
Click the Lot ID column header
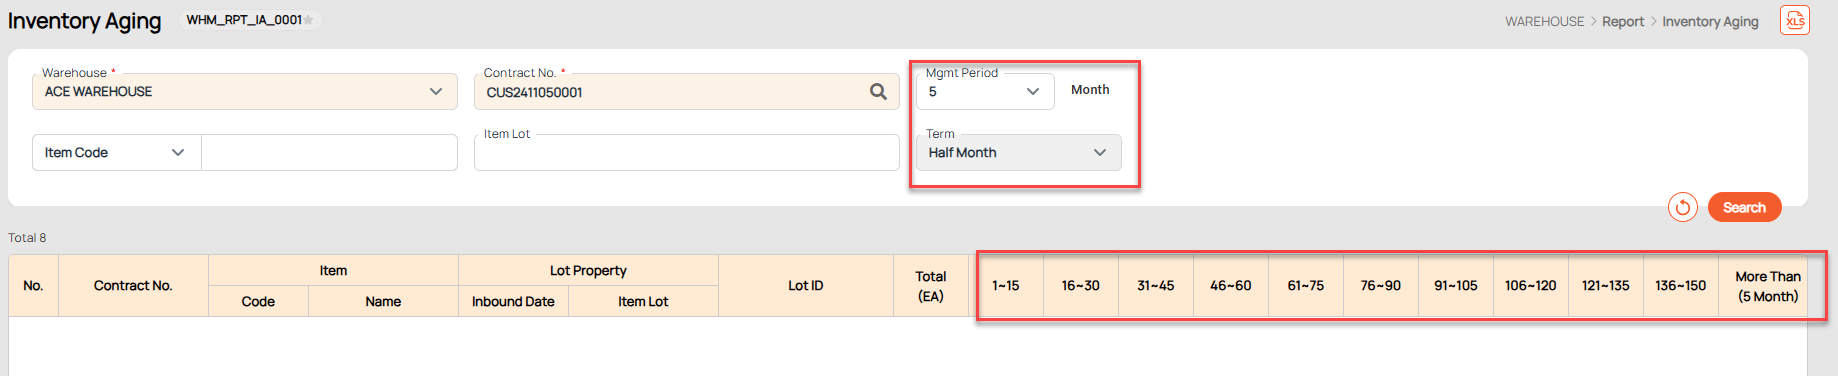(805, 285)
